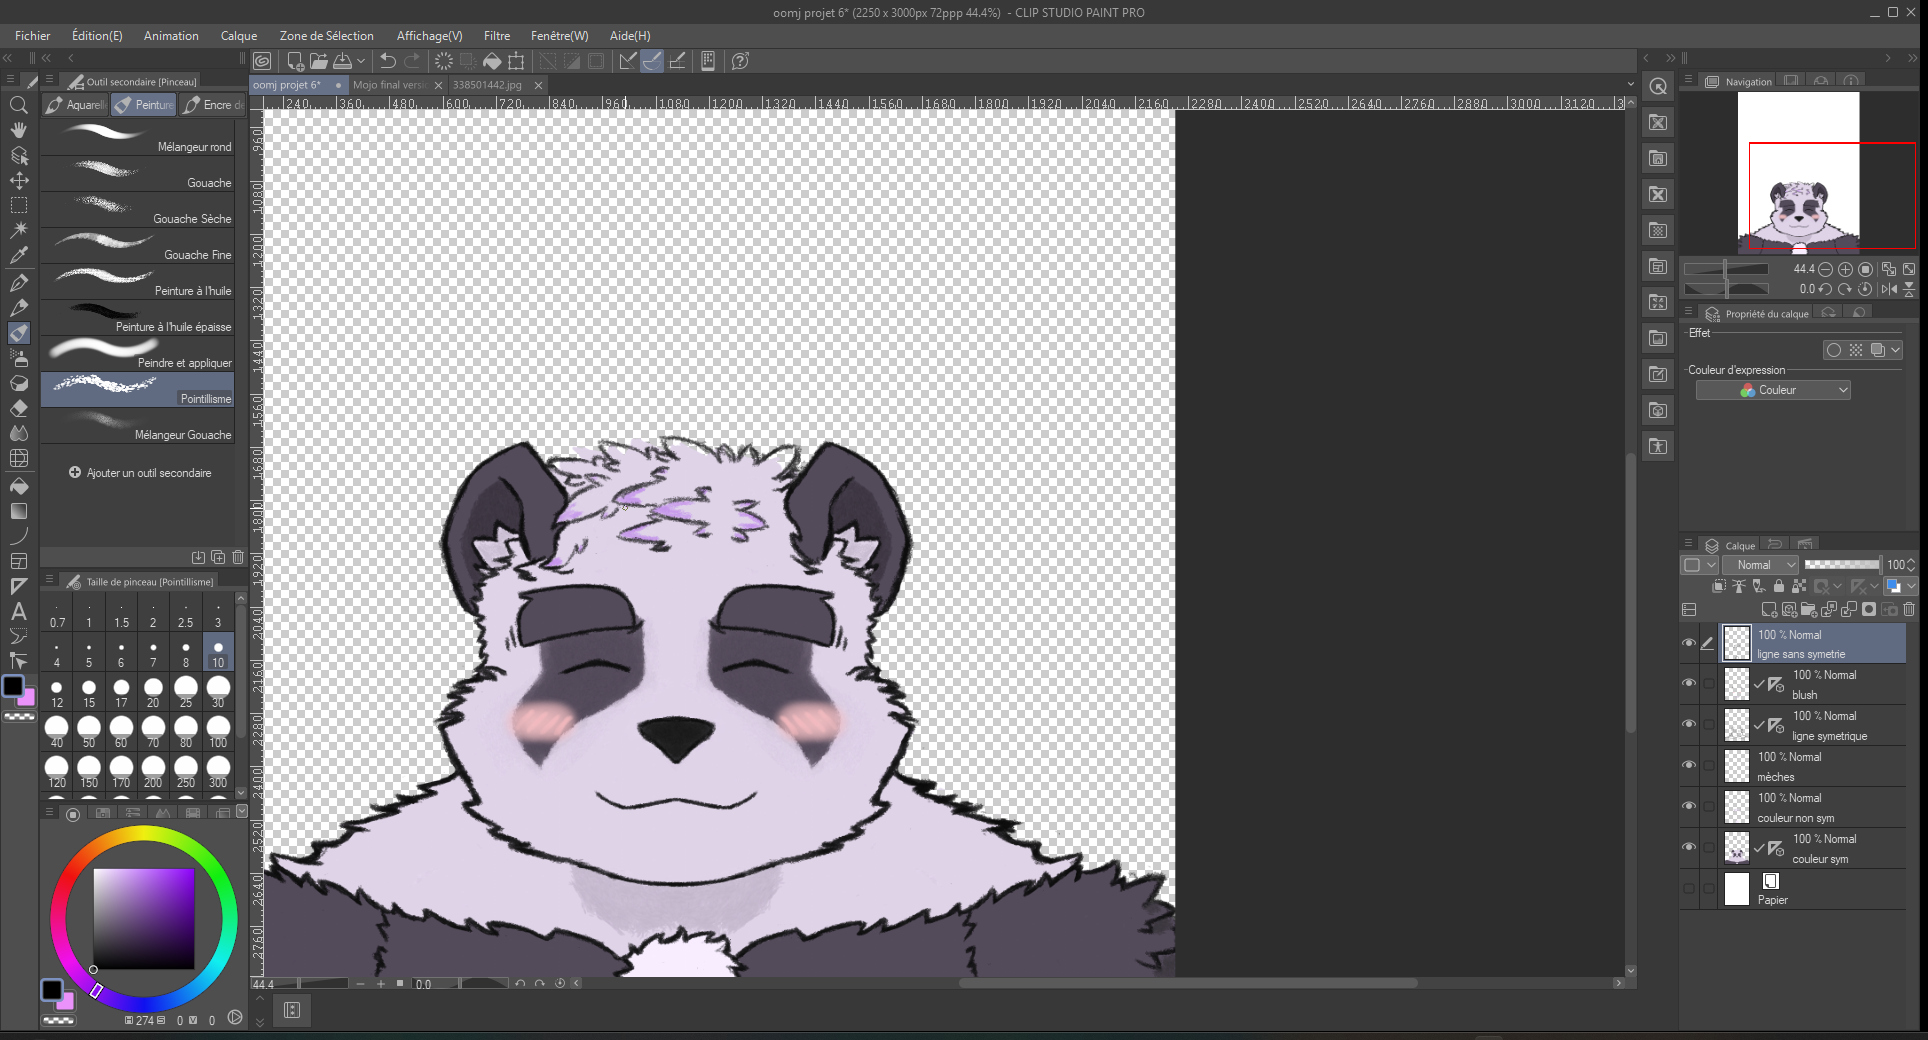Hide the blush layer

tap(1689, 684)
